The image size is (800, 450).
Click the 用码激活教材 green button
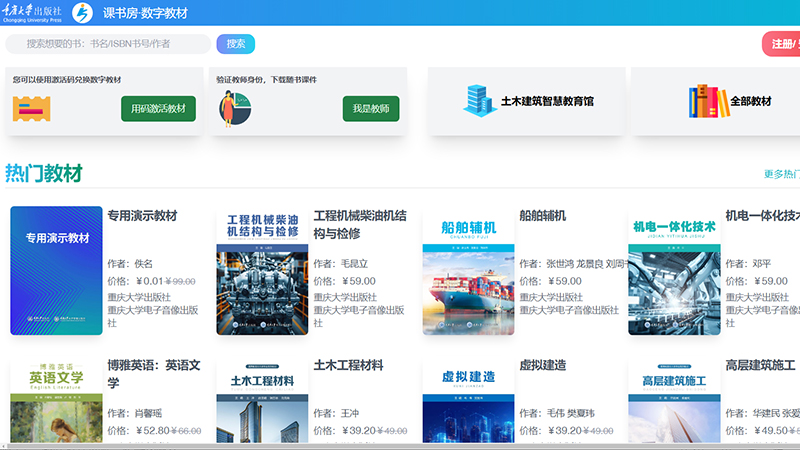coord(158,109)
